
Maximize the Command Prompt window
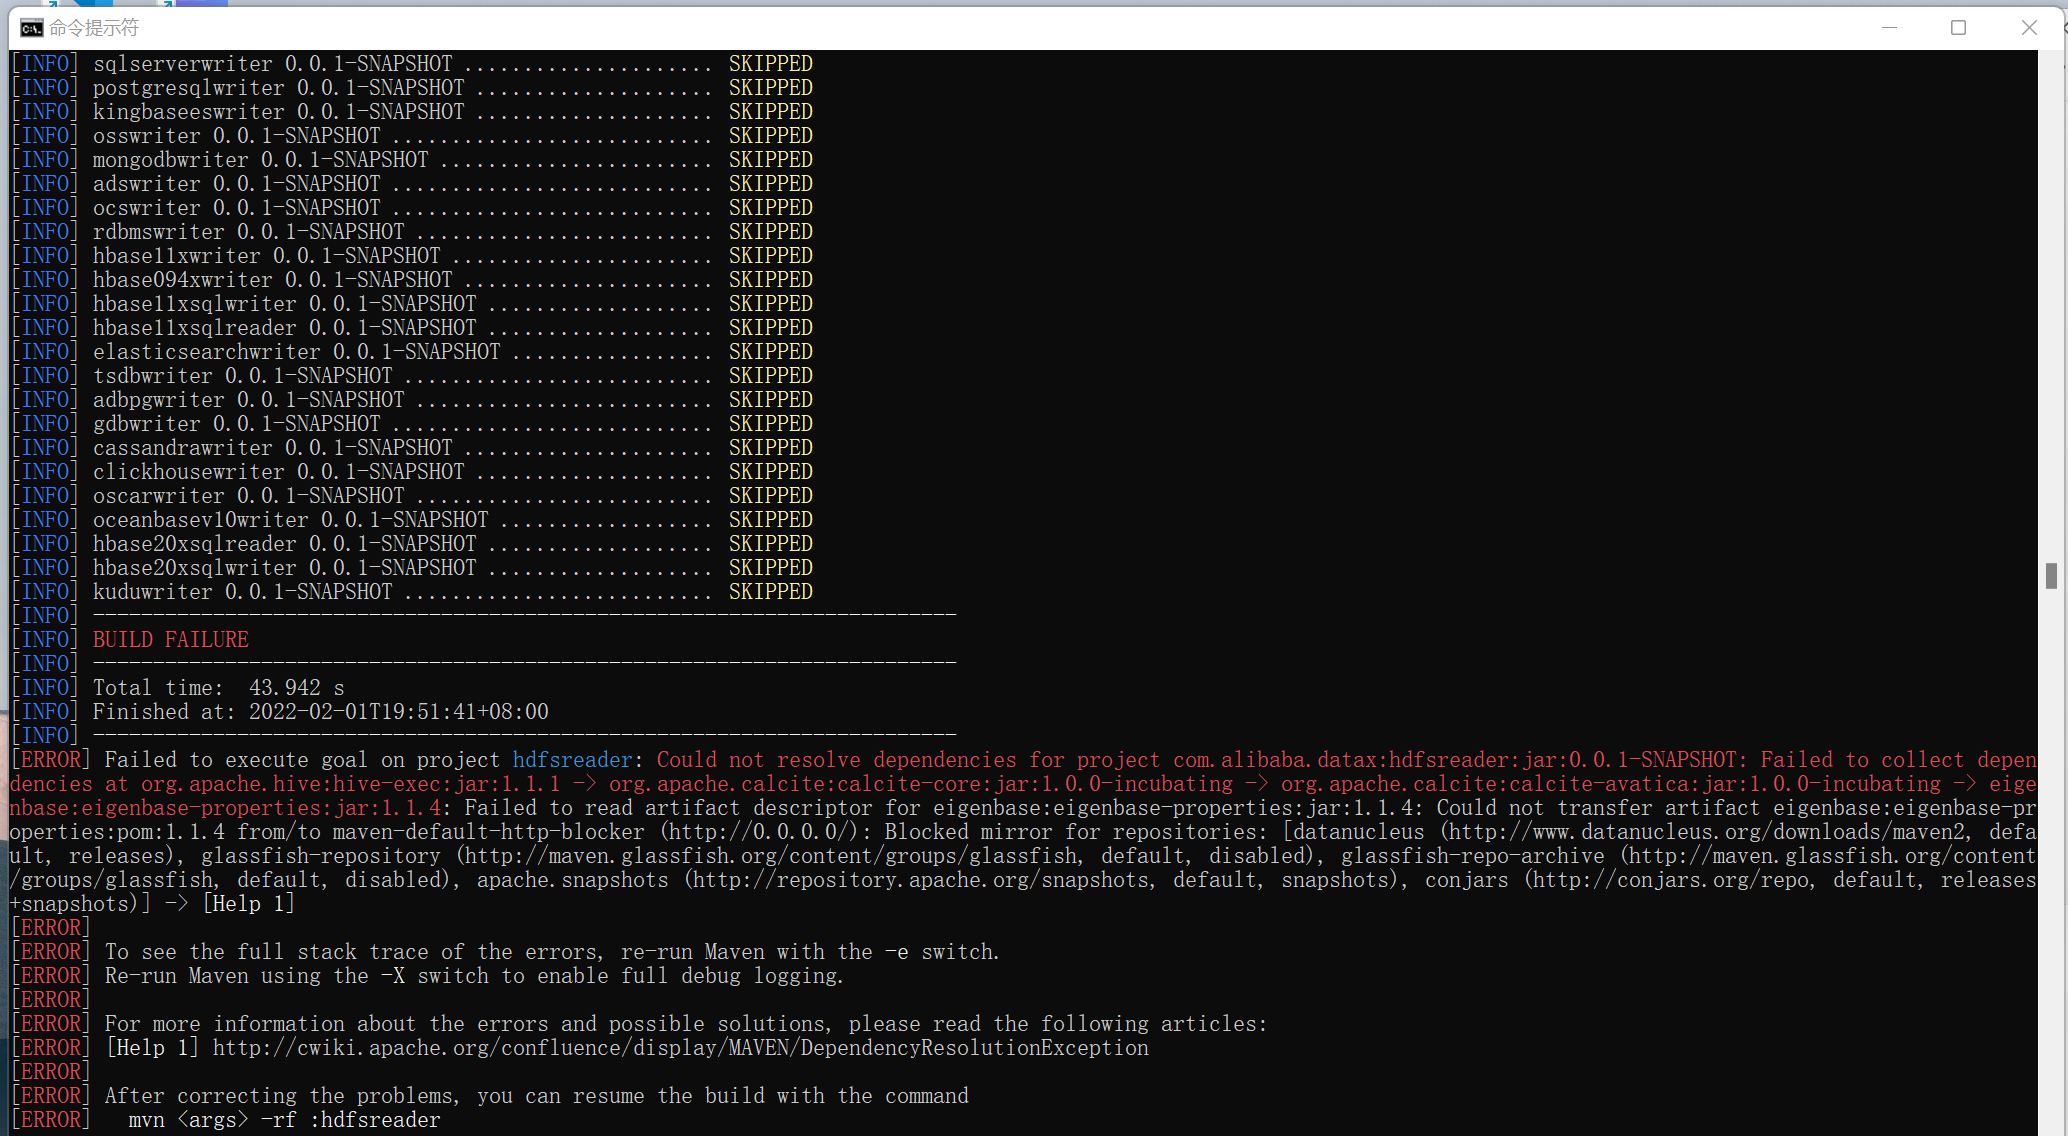[1958, 27]
